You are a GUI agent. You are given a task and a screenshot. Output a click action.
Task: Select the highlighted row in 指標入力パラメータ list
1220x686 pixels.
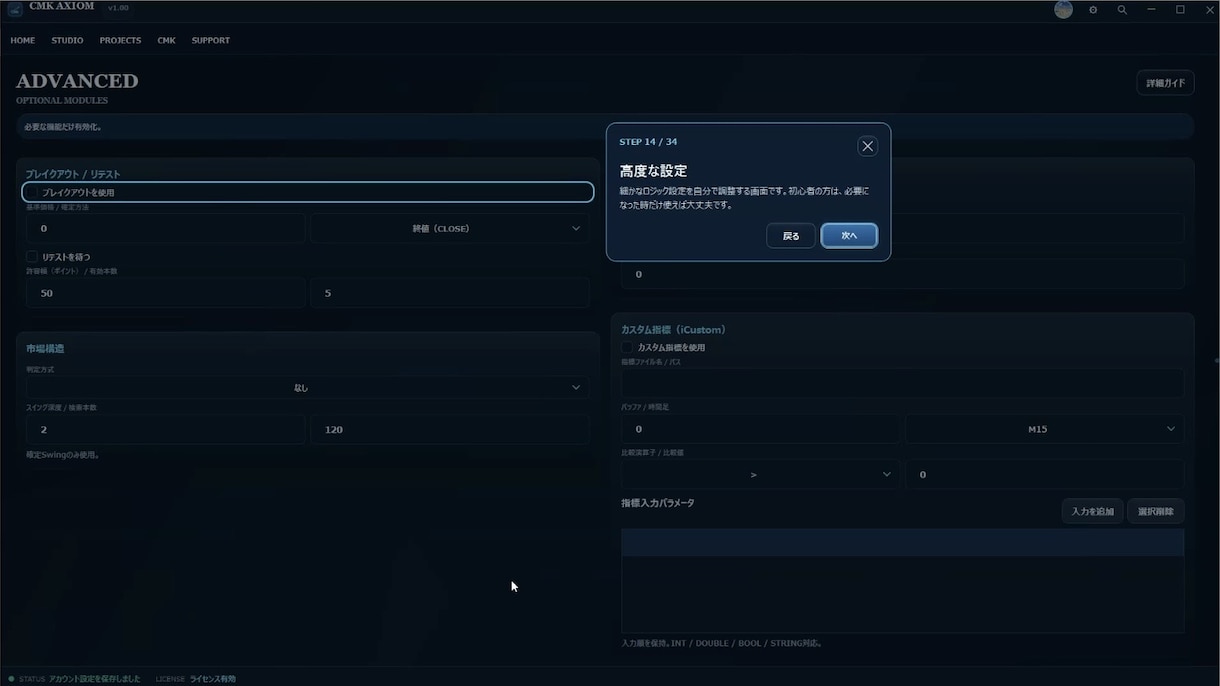pos(902,543)
